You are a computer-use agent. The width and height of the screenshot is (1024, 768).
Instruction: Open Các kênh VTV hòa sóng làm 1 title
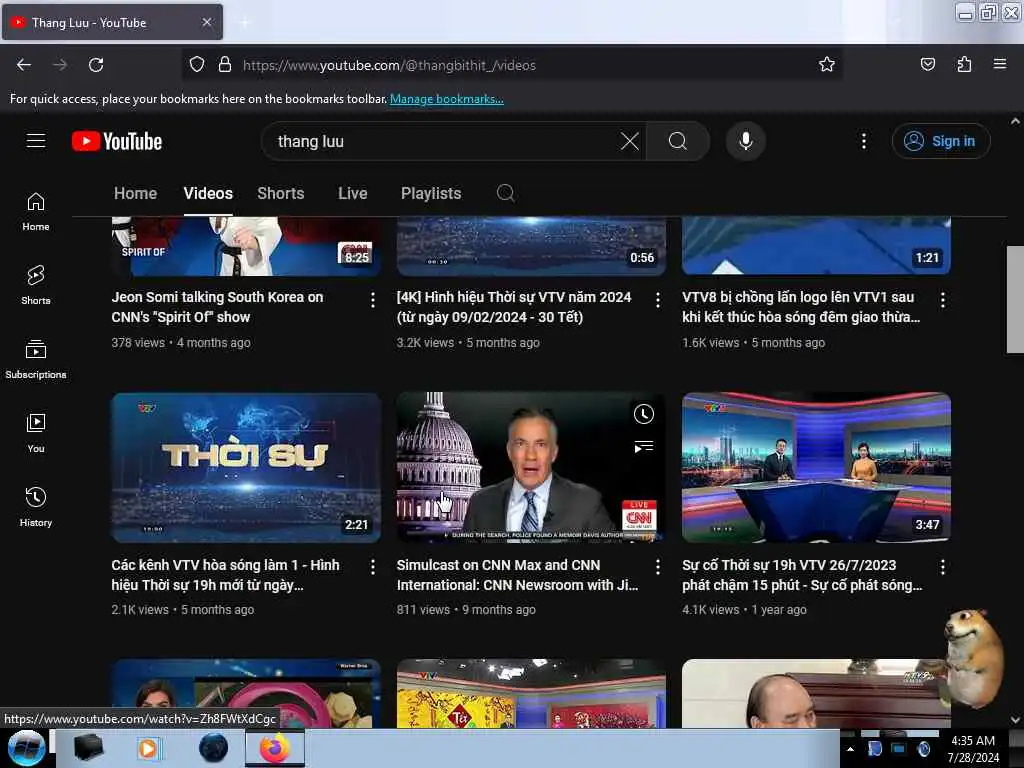pos(225,575)
